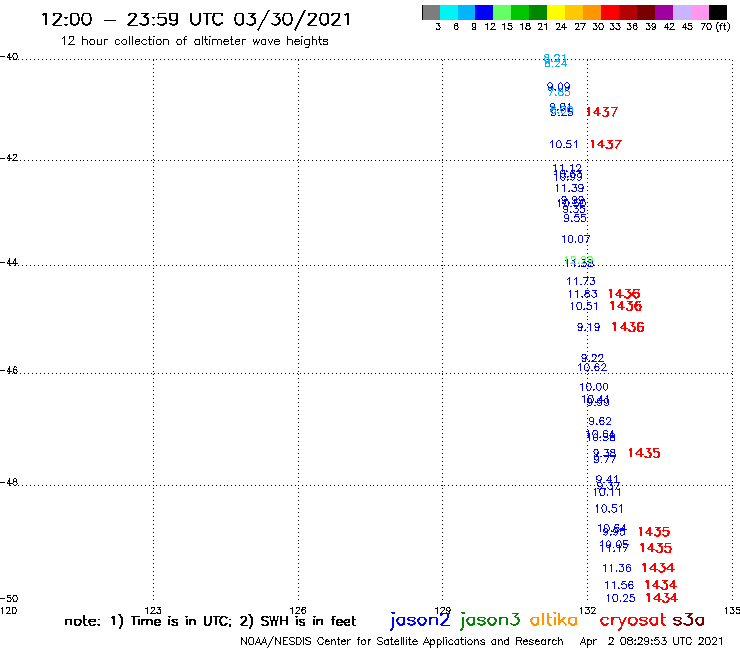Select the wave height value 11.39

[x=569, y=188]
